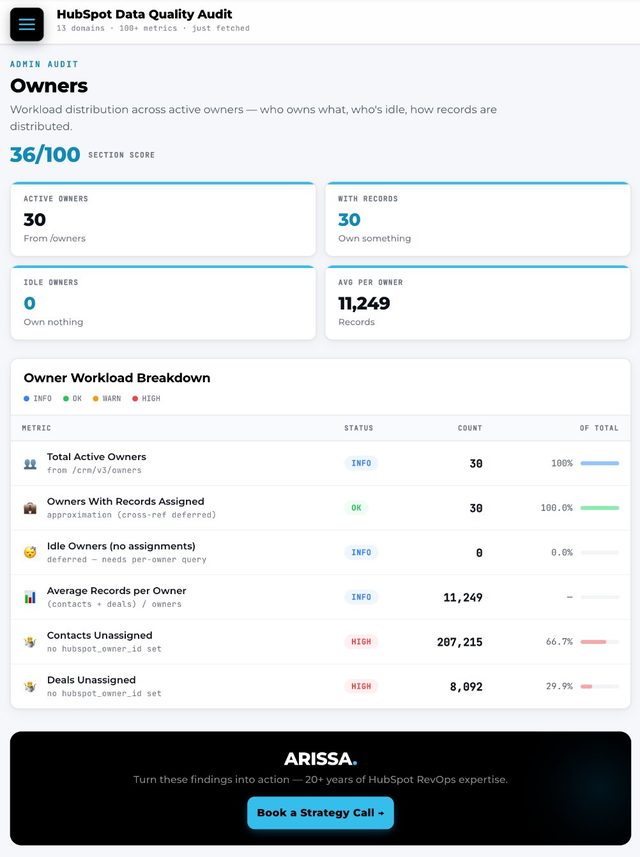Click the 36/100 section score

(45, 155)
